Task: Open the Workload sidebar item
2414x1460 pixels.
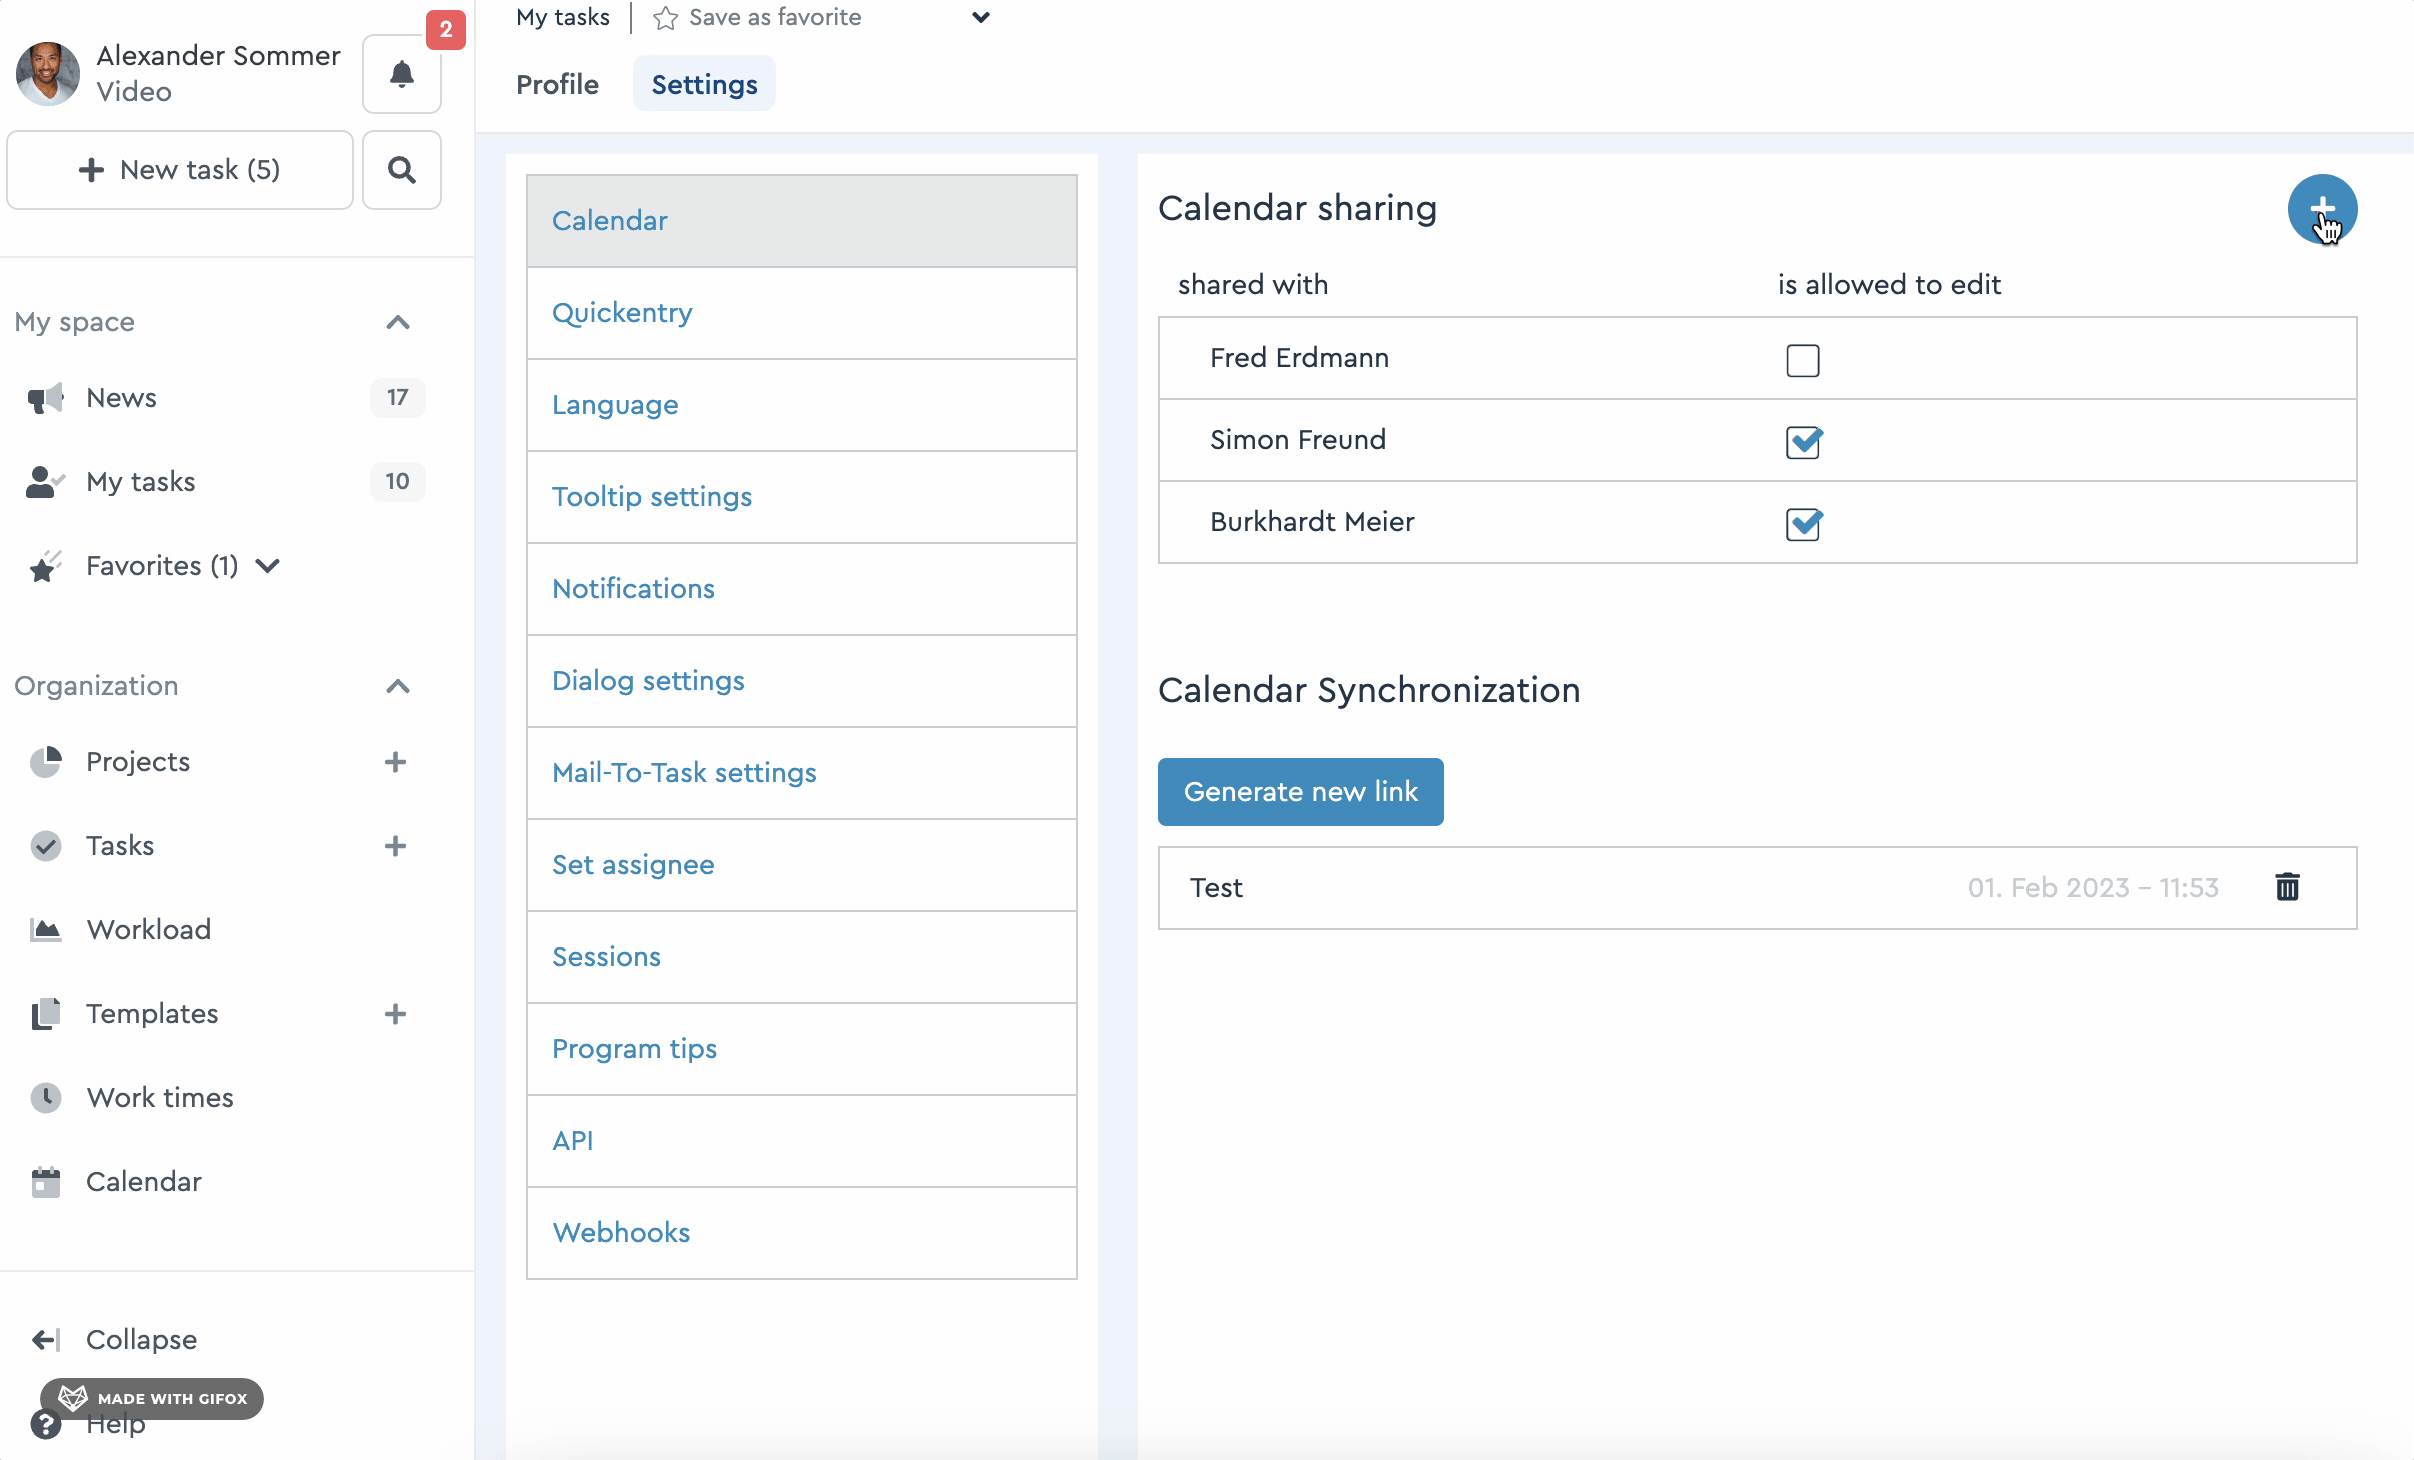Action: click(x=148, y=930)
